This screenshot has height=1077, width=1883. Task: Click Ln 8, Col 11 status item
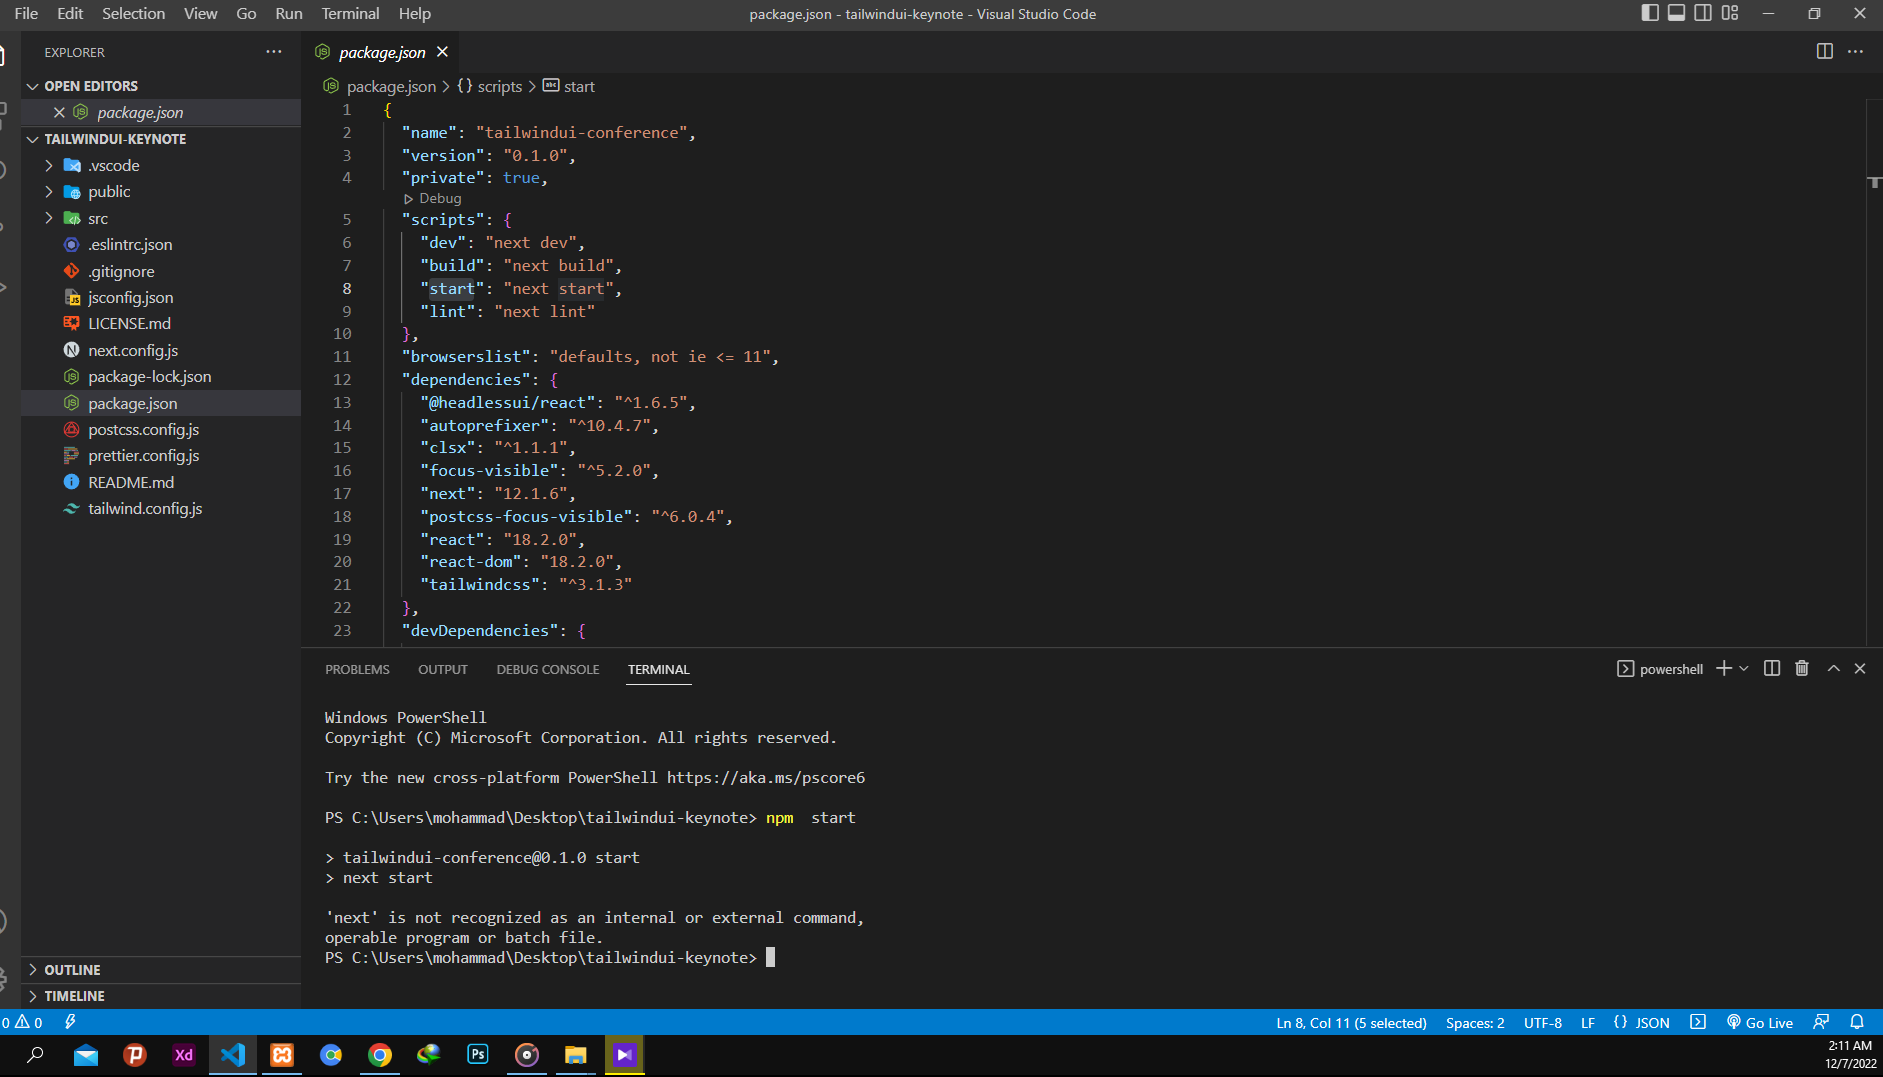tap(1351, 1023)
